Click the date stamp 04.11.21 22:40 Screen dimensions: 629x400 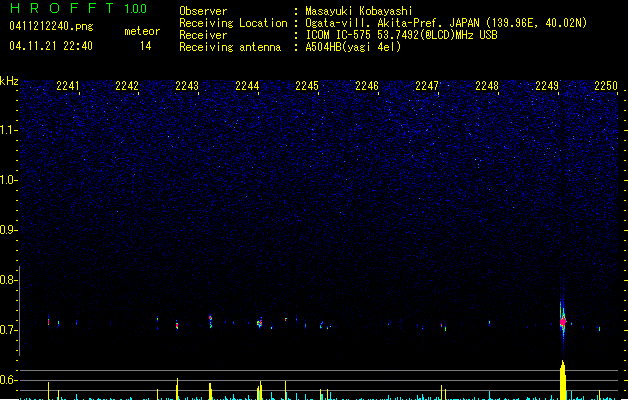coord(51,46)
